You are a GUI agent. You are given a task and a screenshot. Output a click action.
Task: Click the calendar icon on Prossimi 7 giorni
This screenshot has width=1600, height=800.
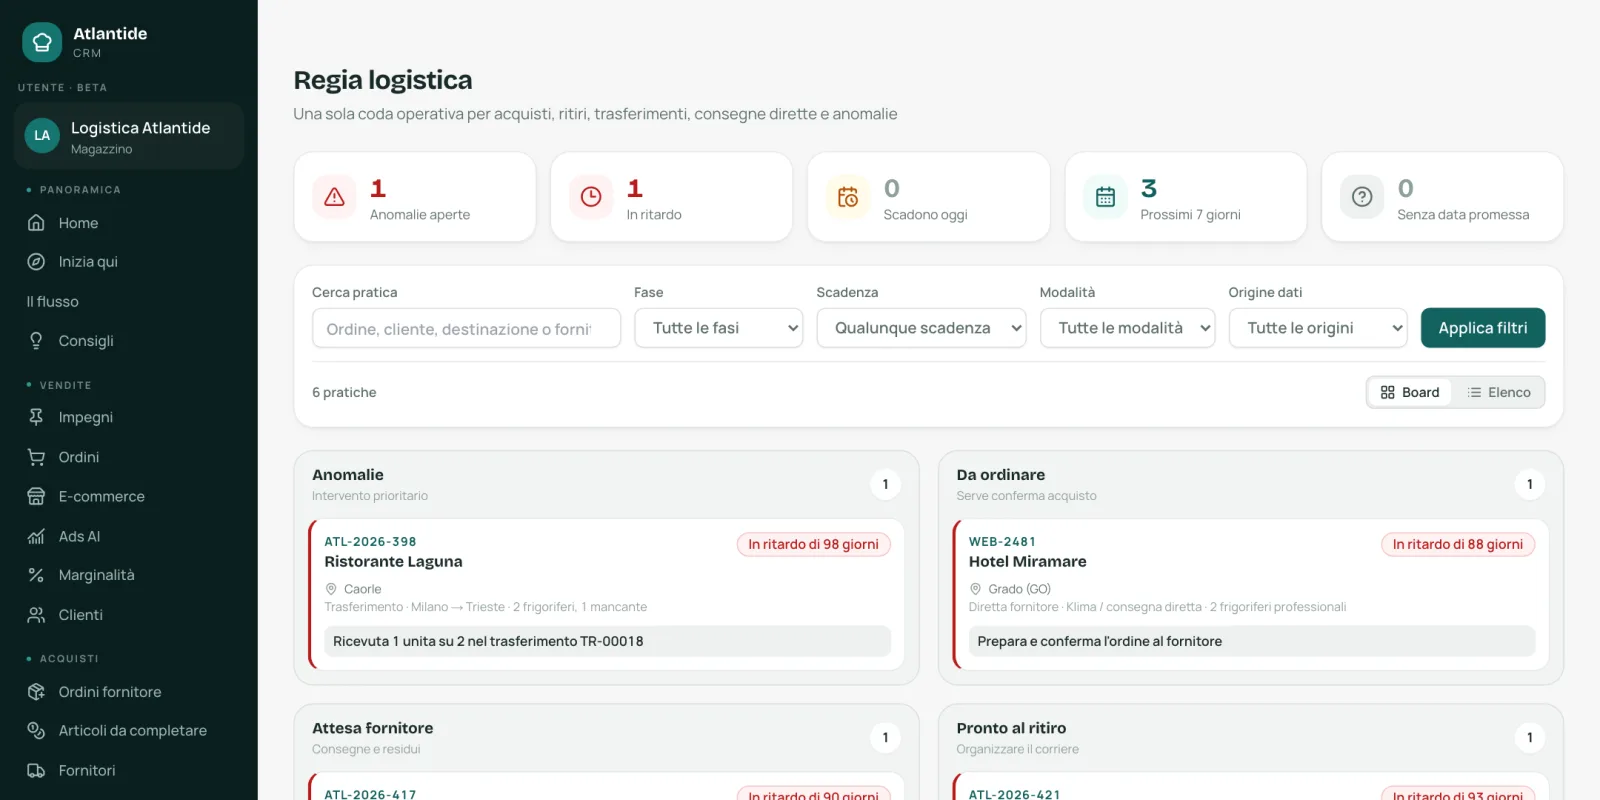1105,197
